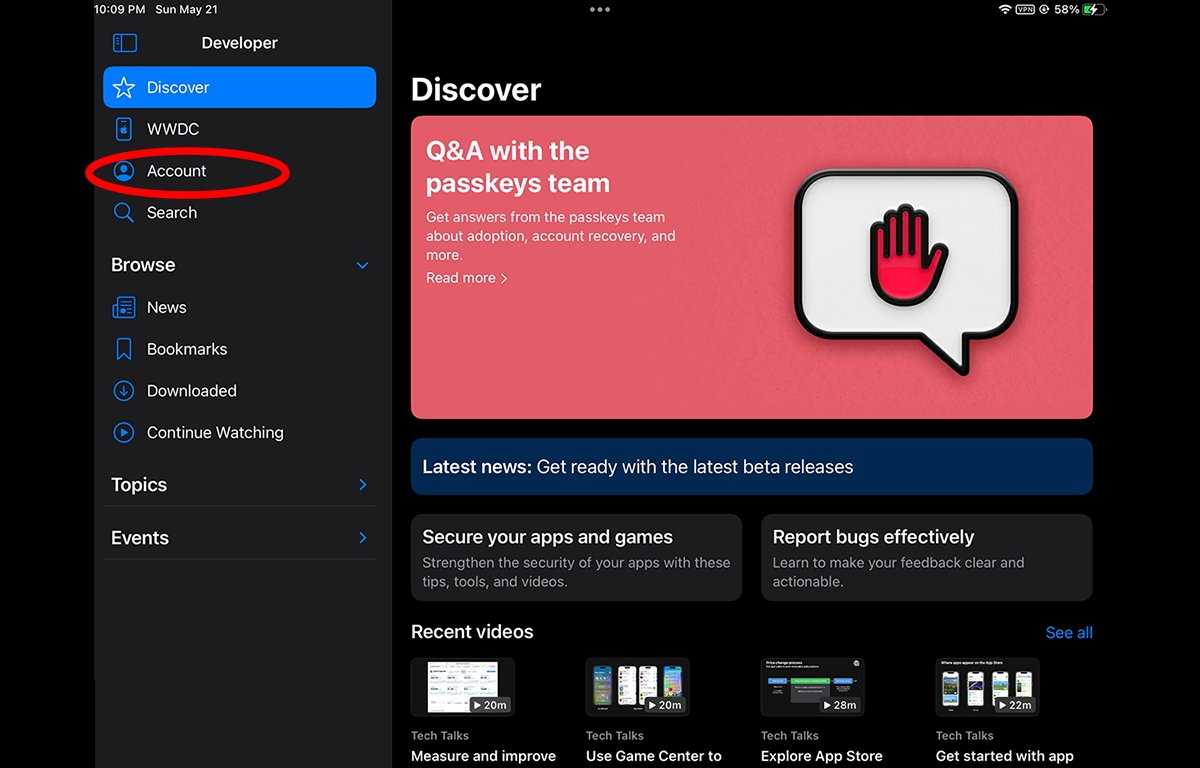This screenshot has height=768, width=1200.
Task: Open Continue Watching via the play icon
Action: click(124, 432)
